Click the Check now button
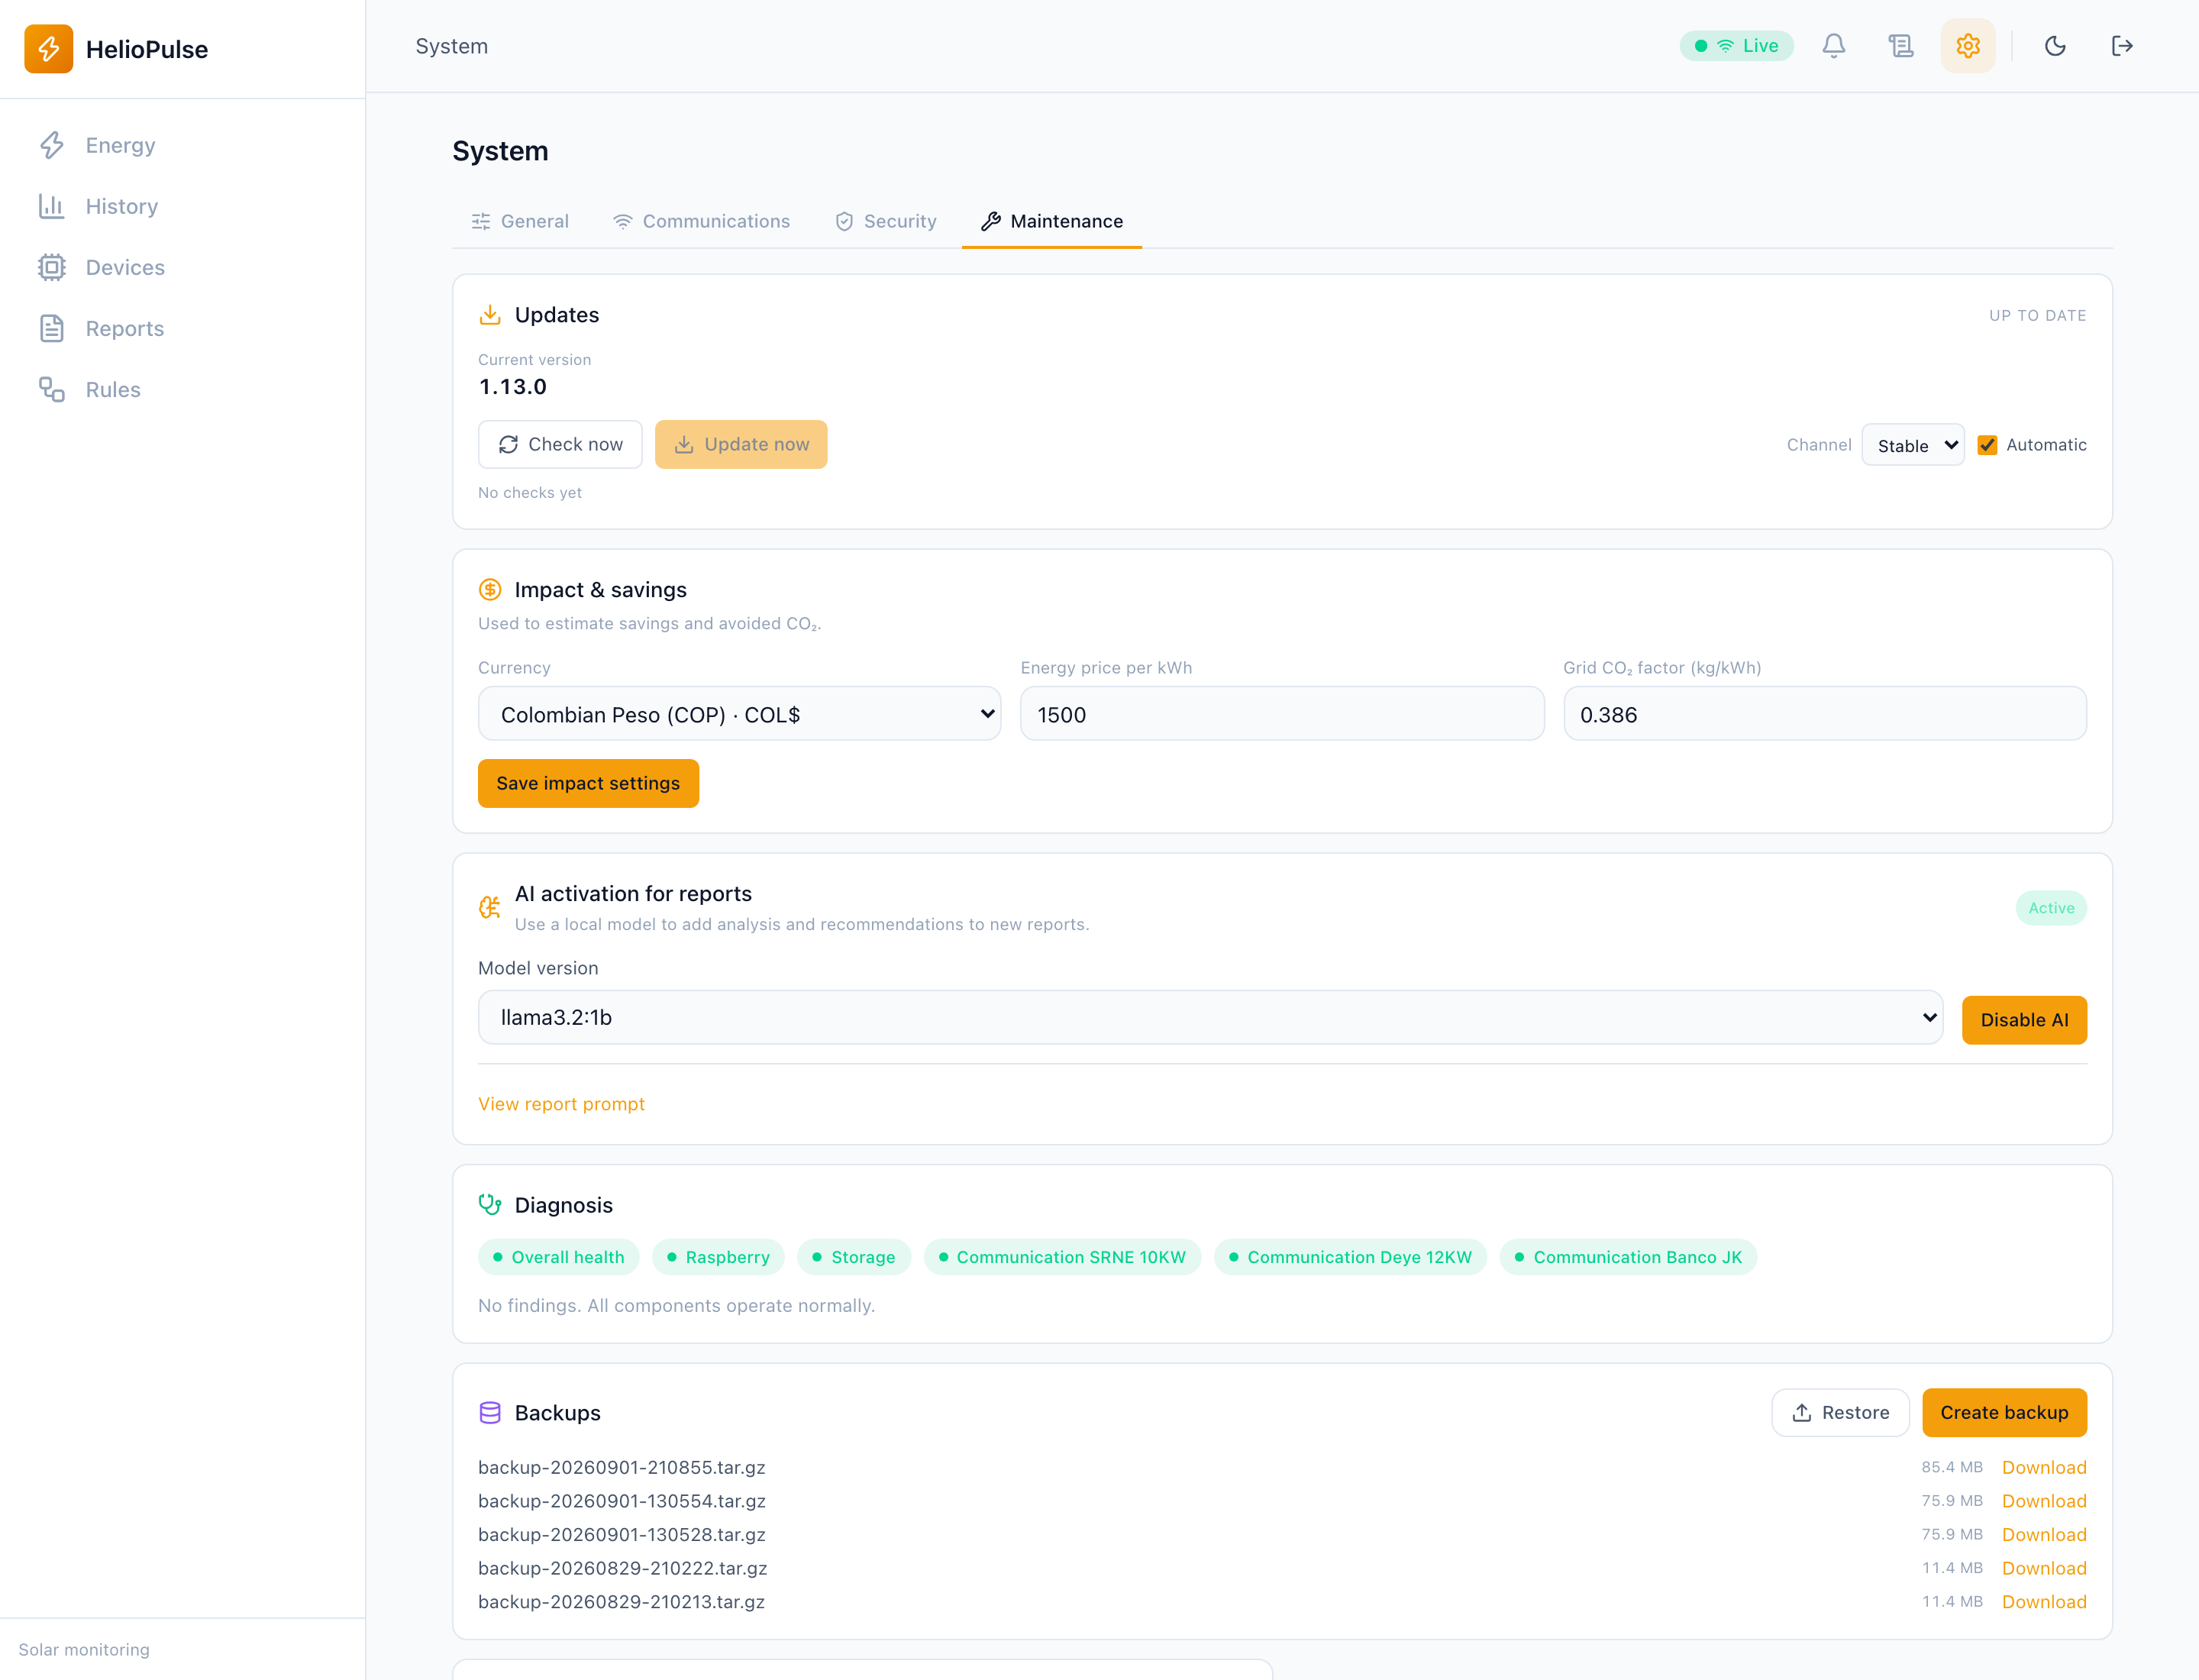Viewport: 2199px width, 1680px height. [x=560, y=444]
